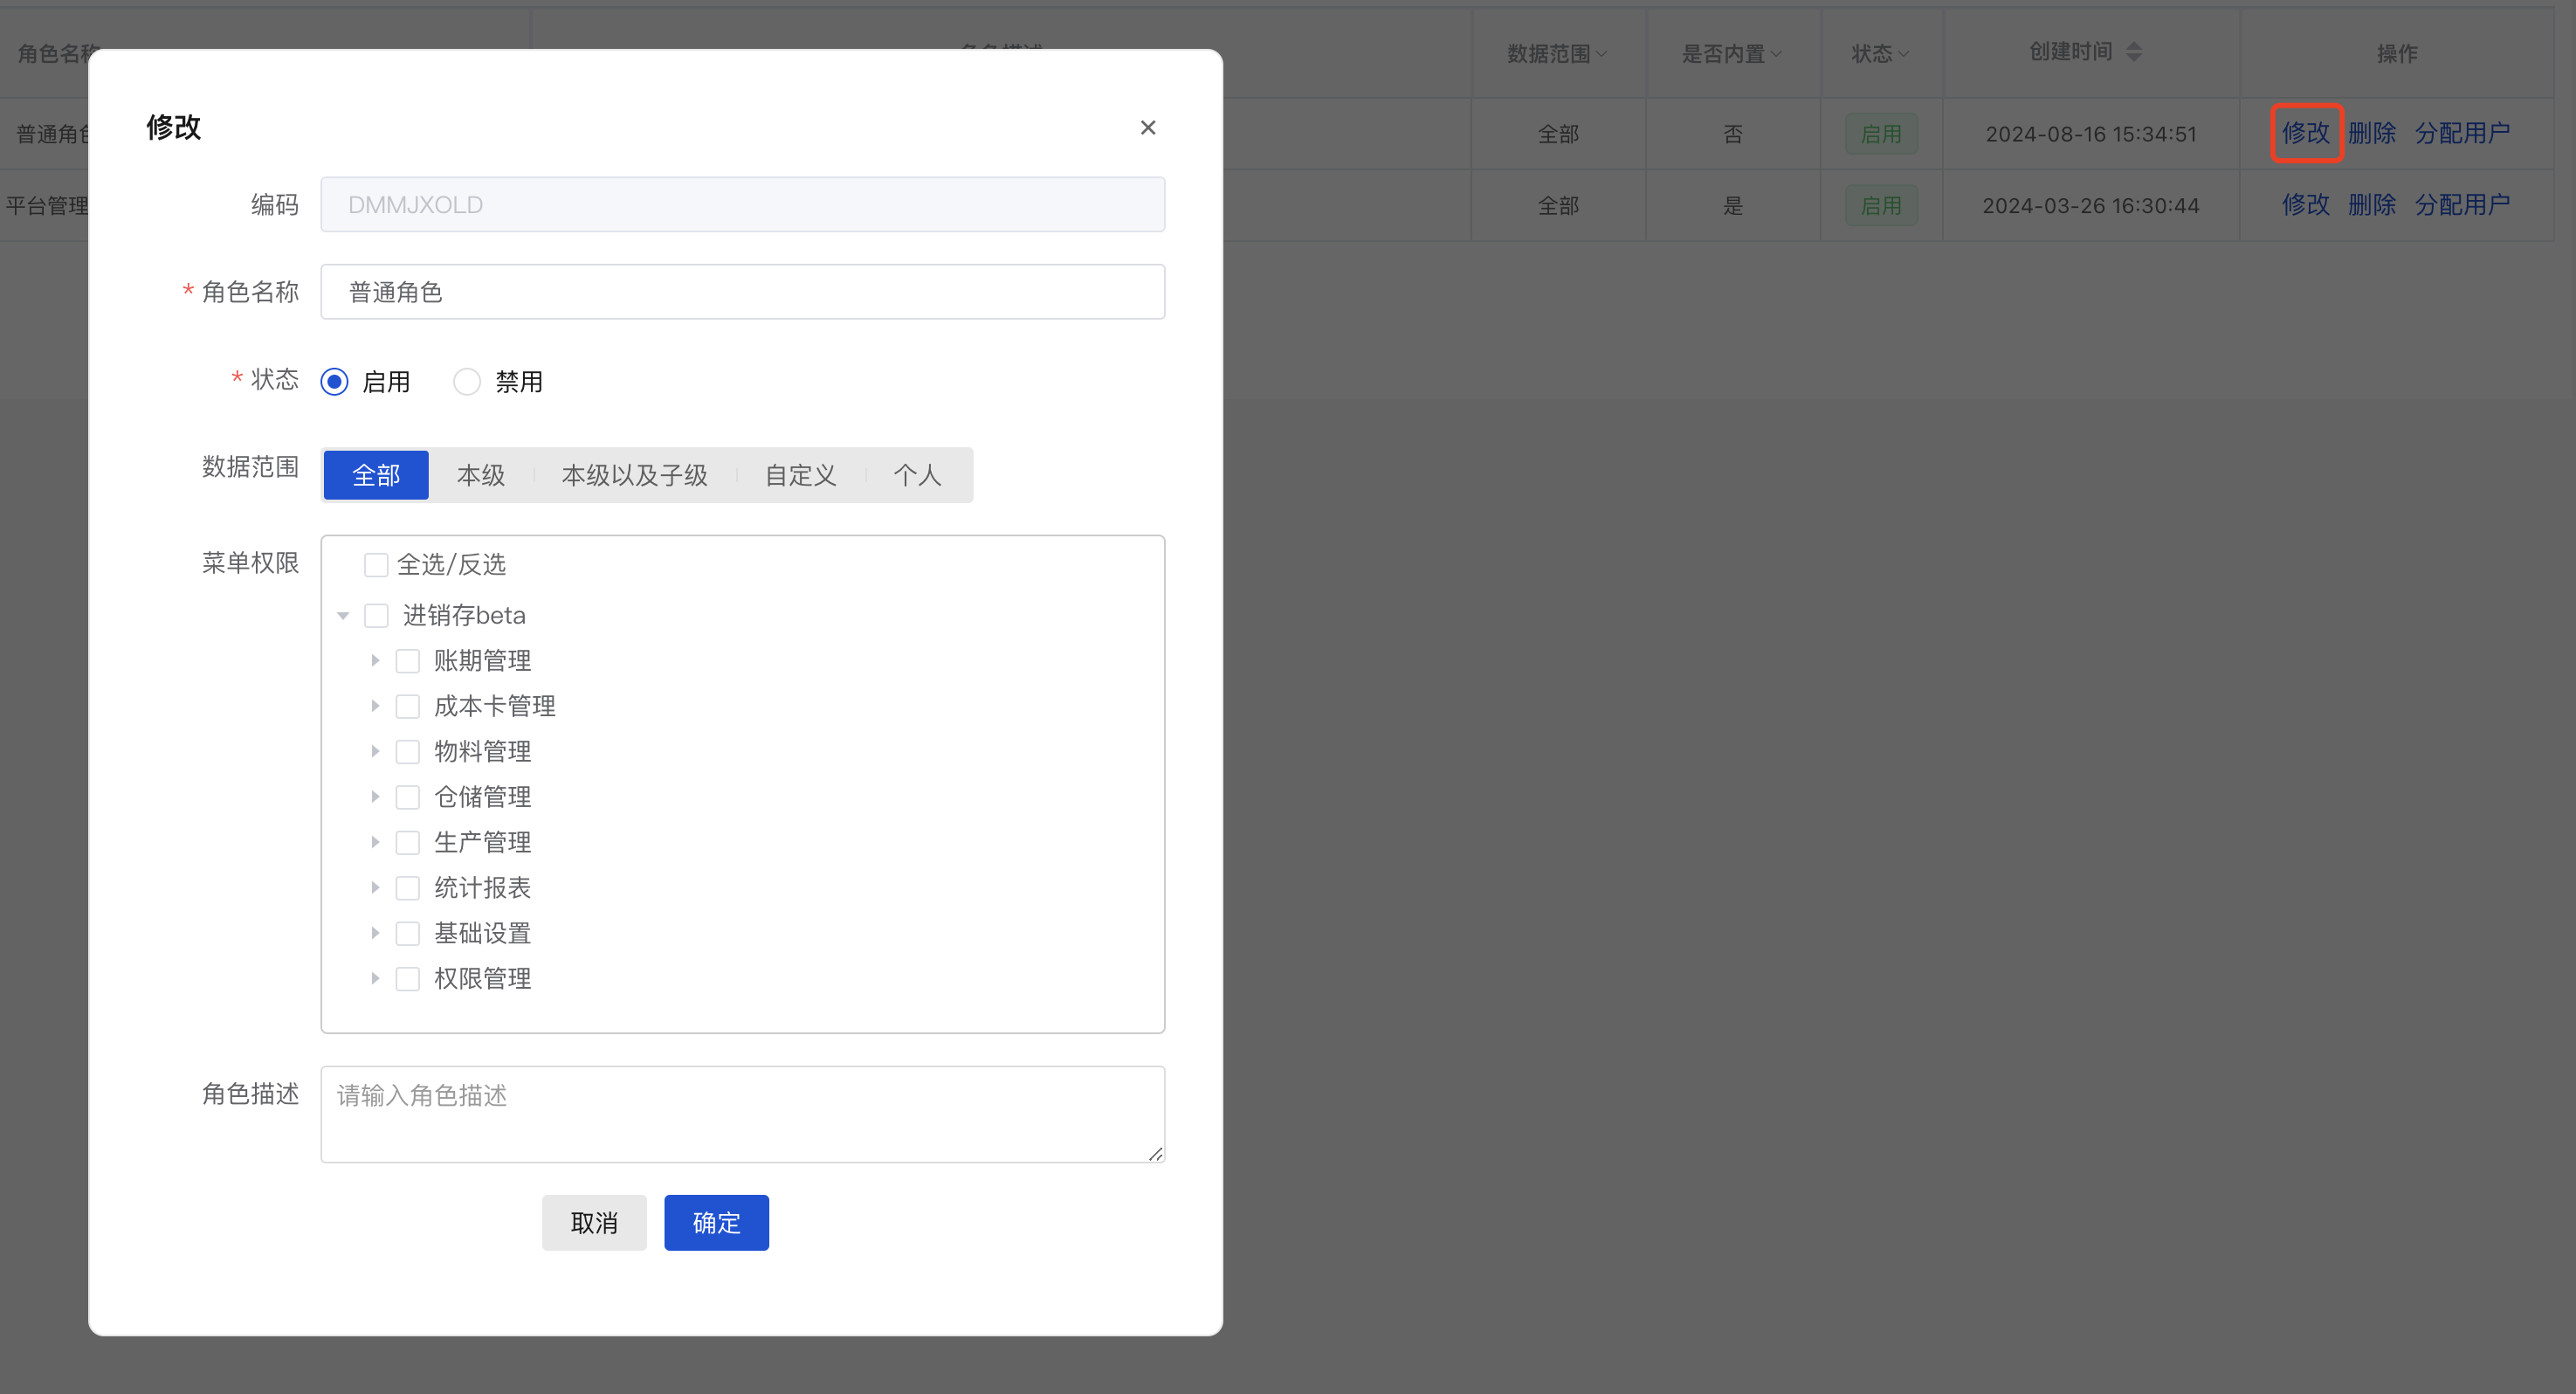The image size is (2576, 1394).
Task: Expand the 账期管理 tree node arrow
Action: click(x=375, y=660)
